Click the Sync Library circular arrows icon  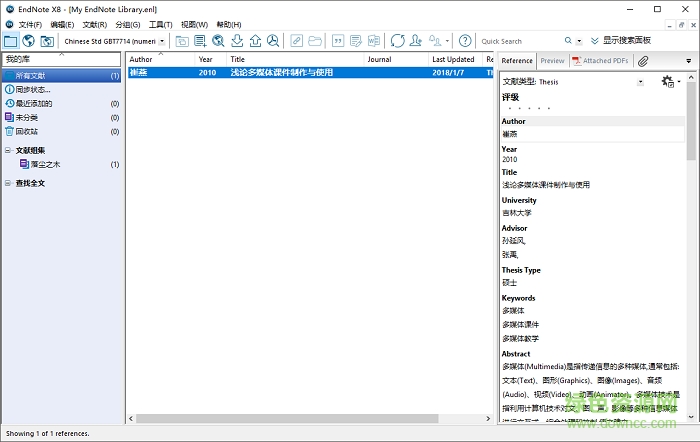click(397, 41)
